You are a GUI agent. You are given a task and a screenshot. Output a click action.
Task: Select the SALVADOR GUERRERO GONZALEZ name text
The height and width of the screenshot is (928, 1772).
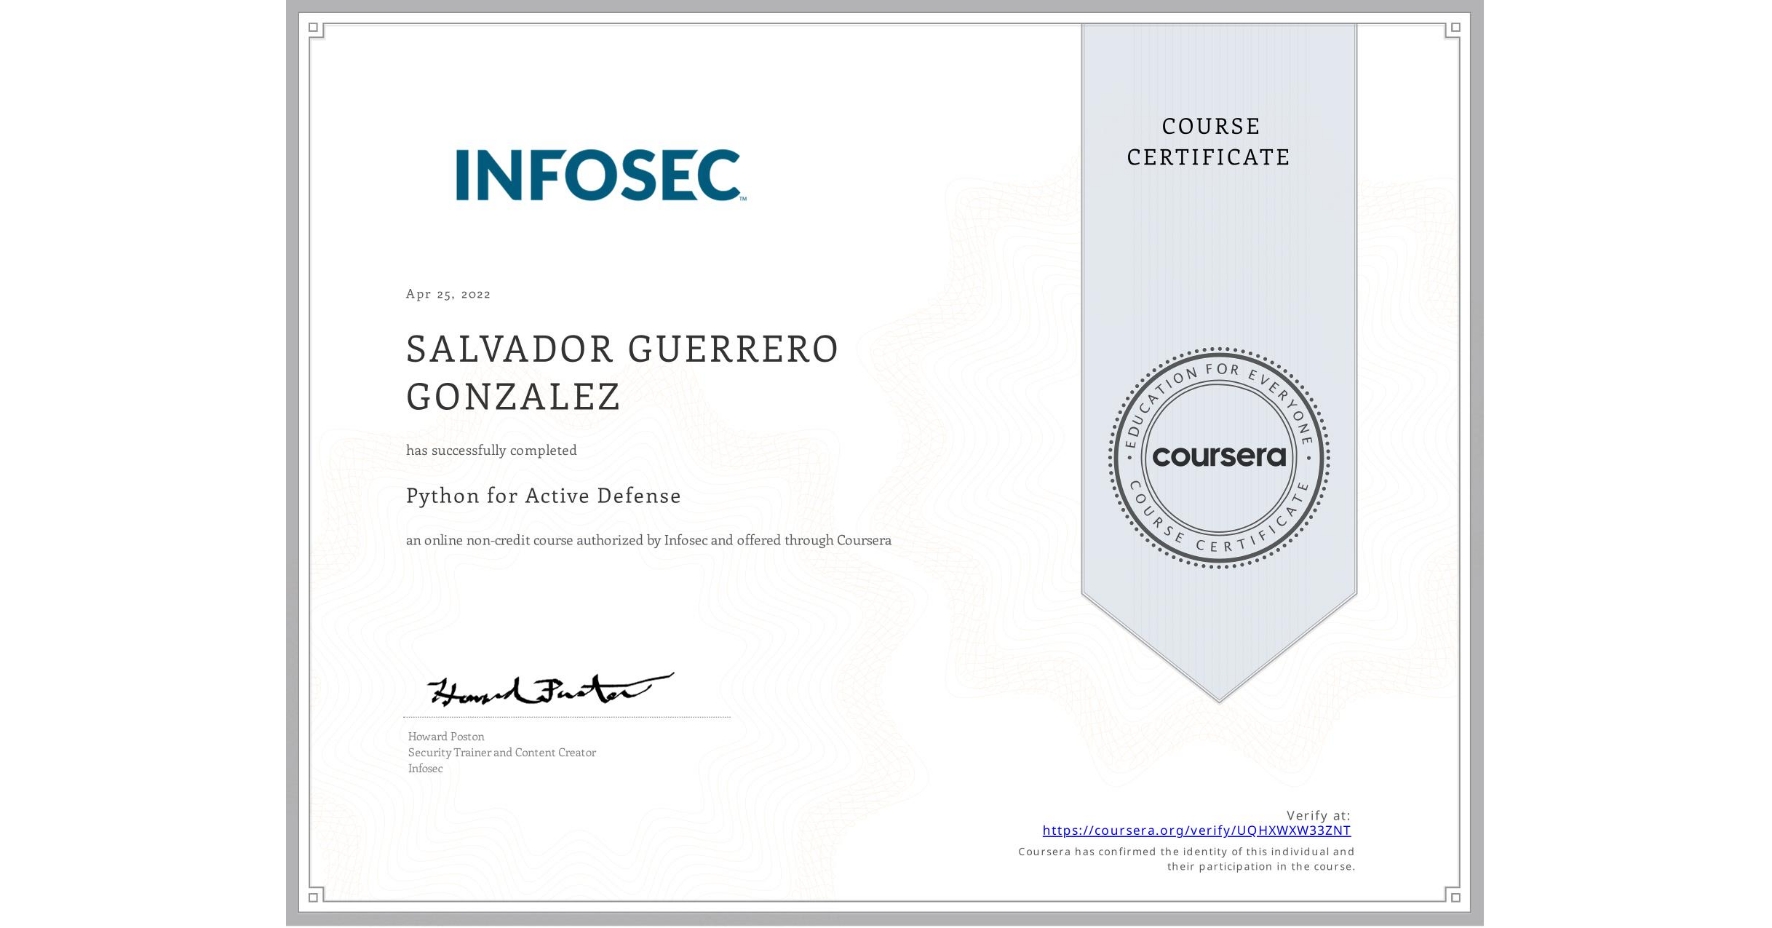622,372
